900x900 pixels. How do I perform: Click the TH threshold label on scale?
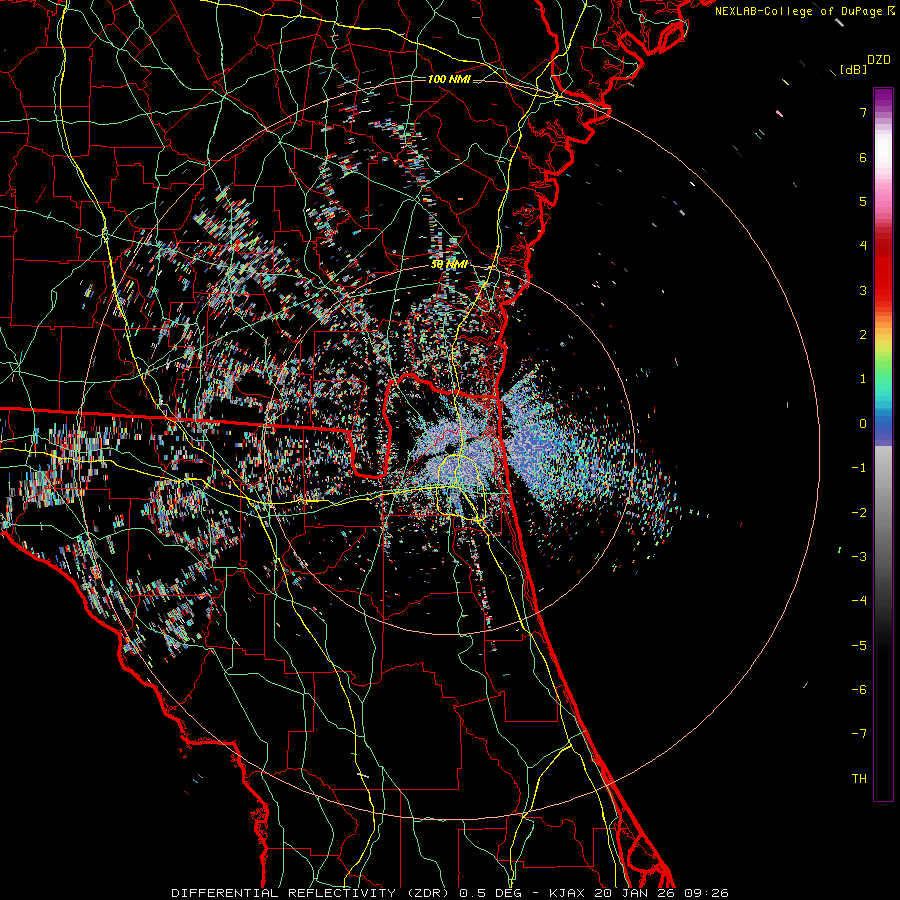859,778
